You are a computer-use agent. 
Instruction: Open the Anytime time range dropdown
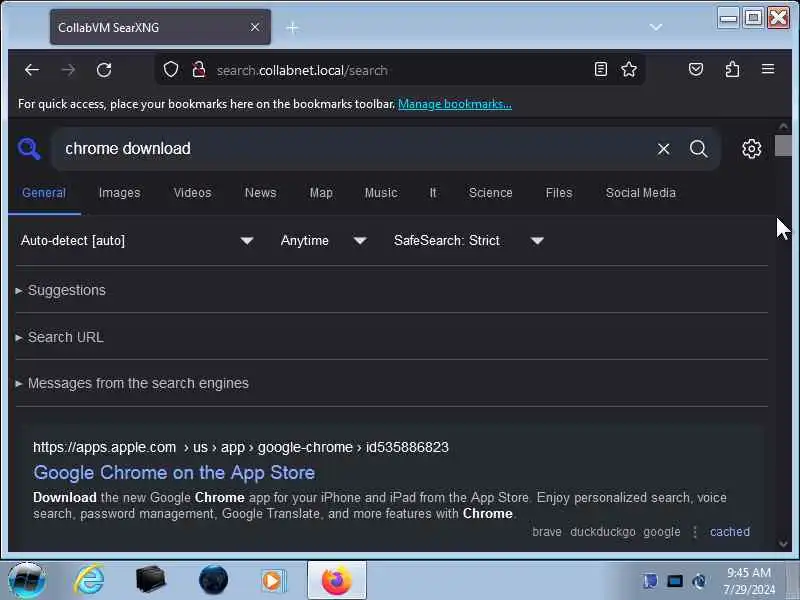click(x=323, y=240)
